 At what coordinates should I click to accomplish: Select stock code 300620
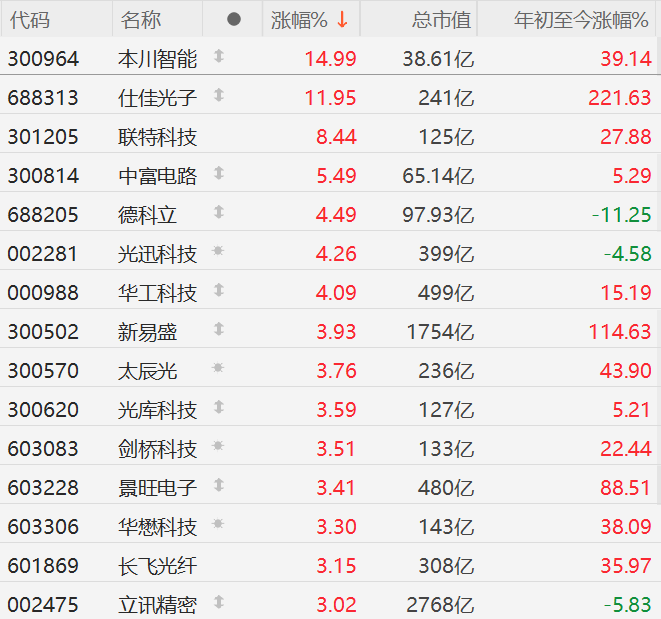(43, 410)
